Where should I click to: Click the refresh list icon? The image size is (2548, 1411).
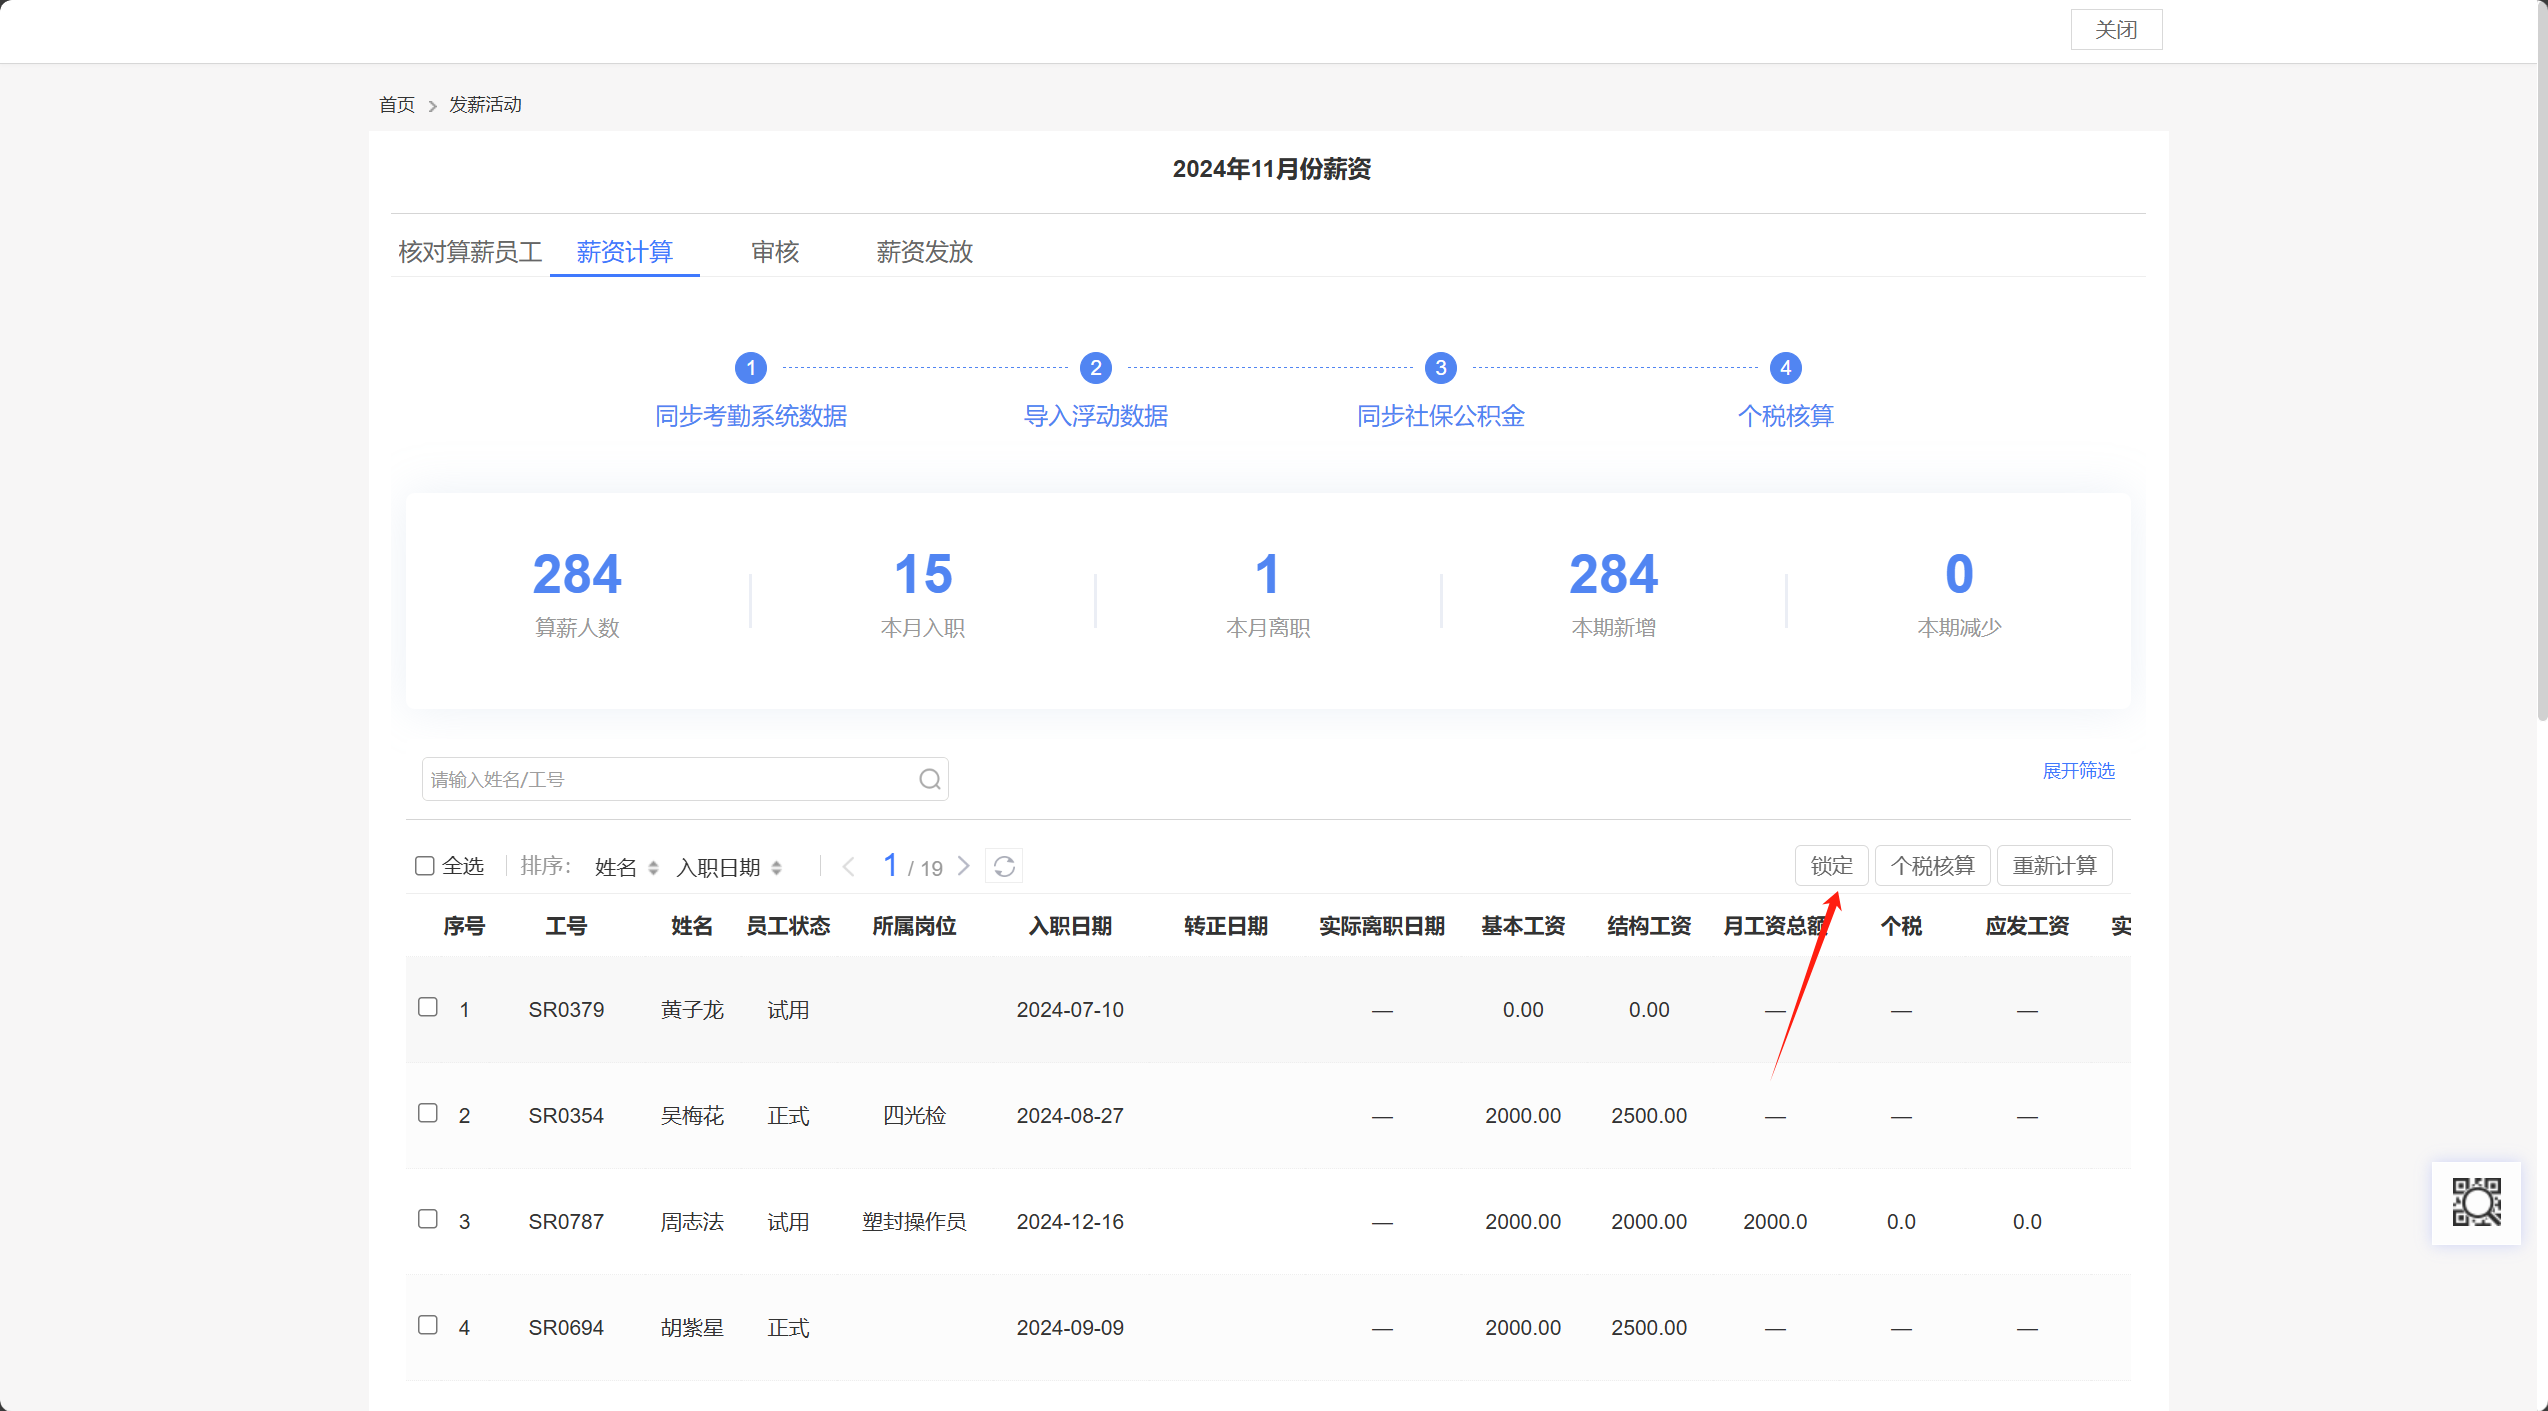pos(1004,866)
